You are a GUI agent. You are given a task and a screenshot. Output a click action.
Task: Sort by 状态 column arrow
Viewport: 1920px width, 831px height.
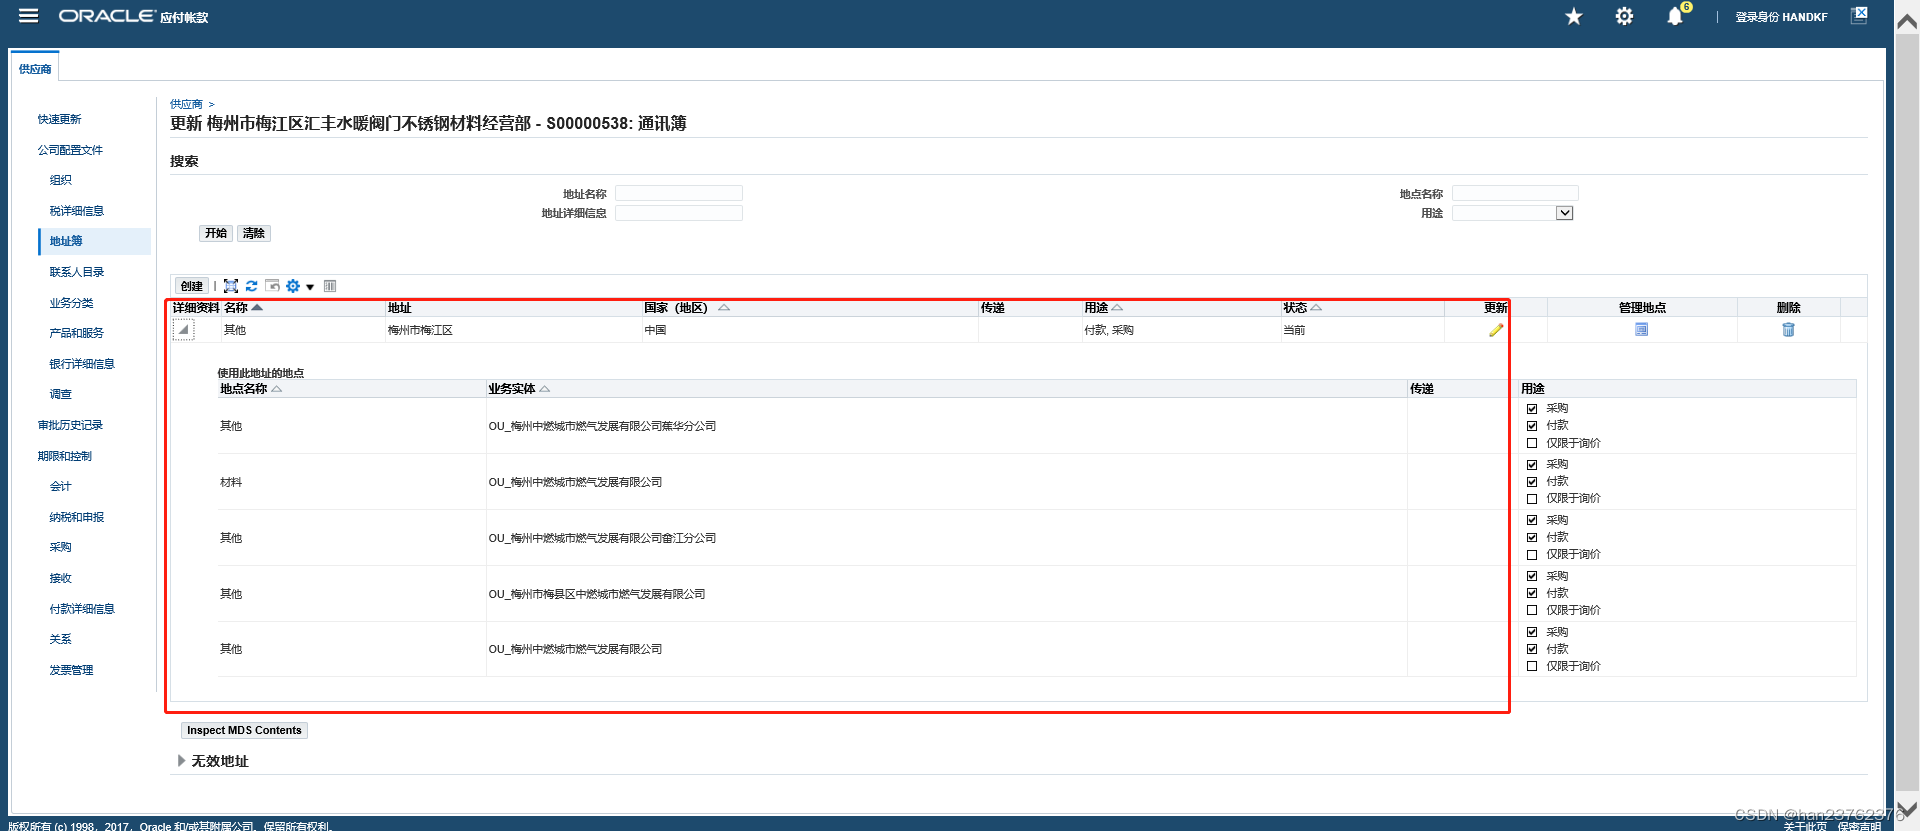tap(1316, 307)
